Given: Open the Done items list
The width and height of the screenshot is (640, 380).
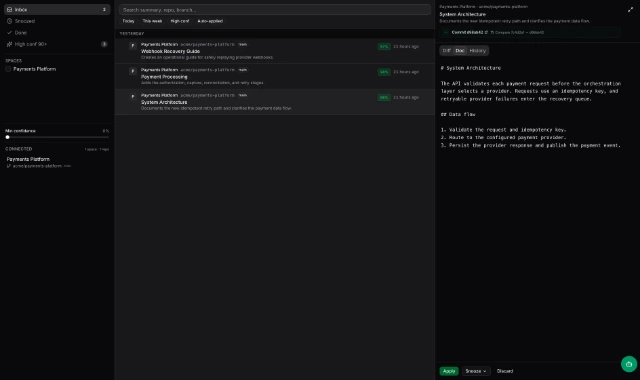Looking at the screenshot, I should click(57, 32).
